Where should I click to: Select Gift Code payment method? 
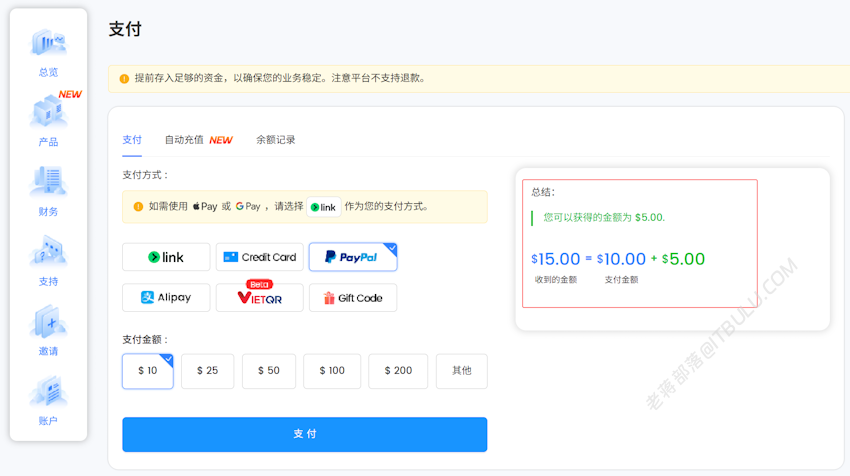pos(353,298)
